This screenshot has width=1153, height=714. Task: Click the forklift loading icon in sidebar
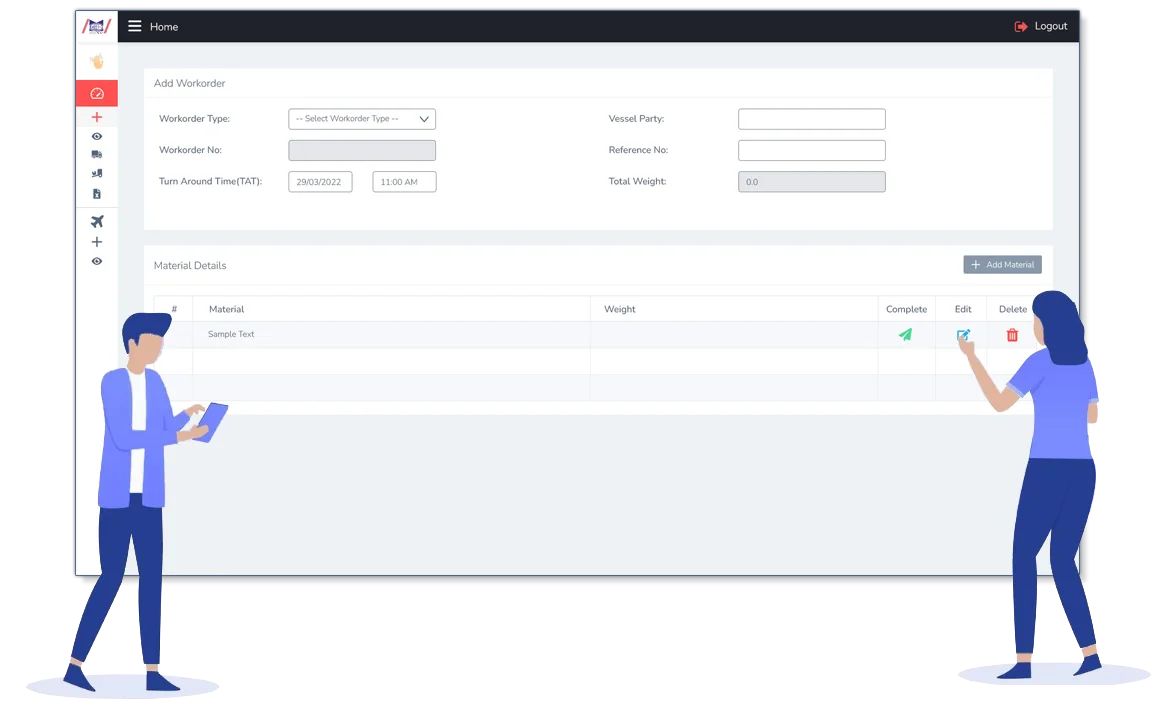[x=97, y=173]
